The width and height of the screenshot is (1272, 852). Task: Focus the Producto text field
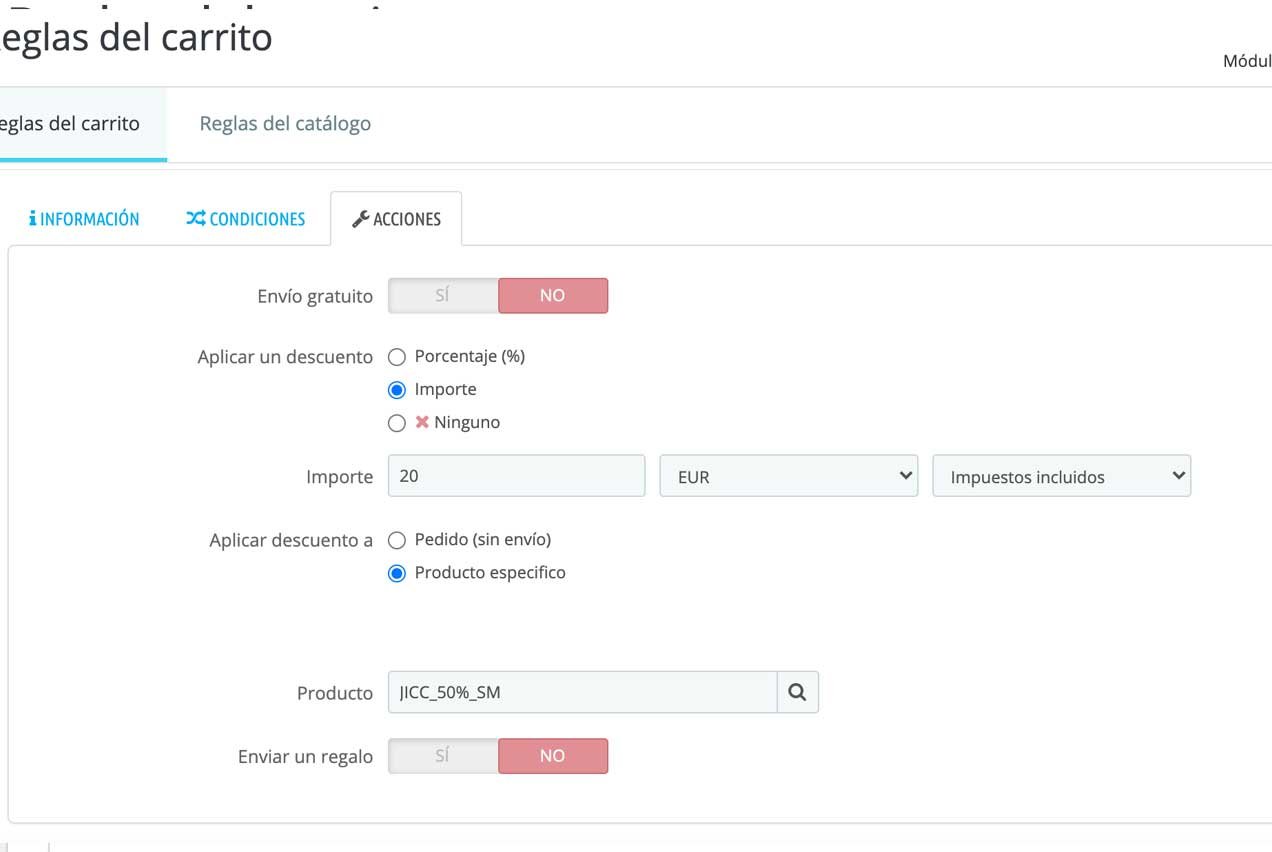tap(582, 692)
